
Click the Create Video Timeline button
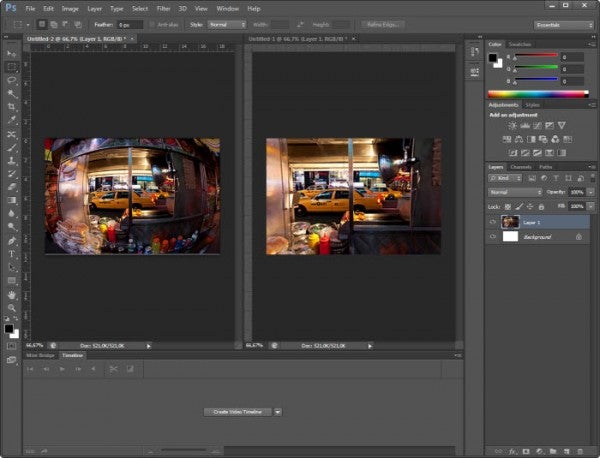tap(237, 411)
